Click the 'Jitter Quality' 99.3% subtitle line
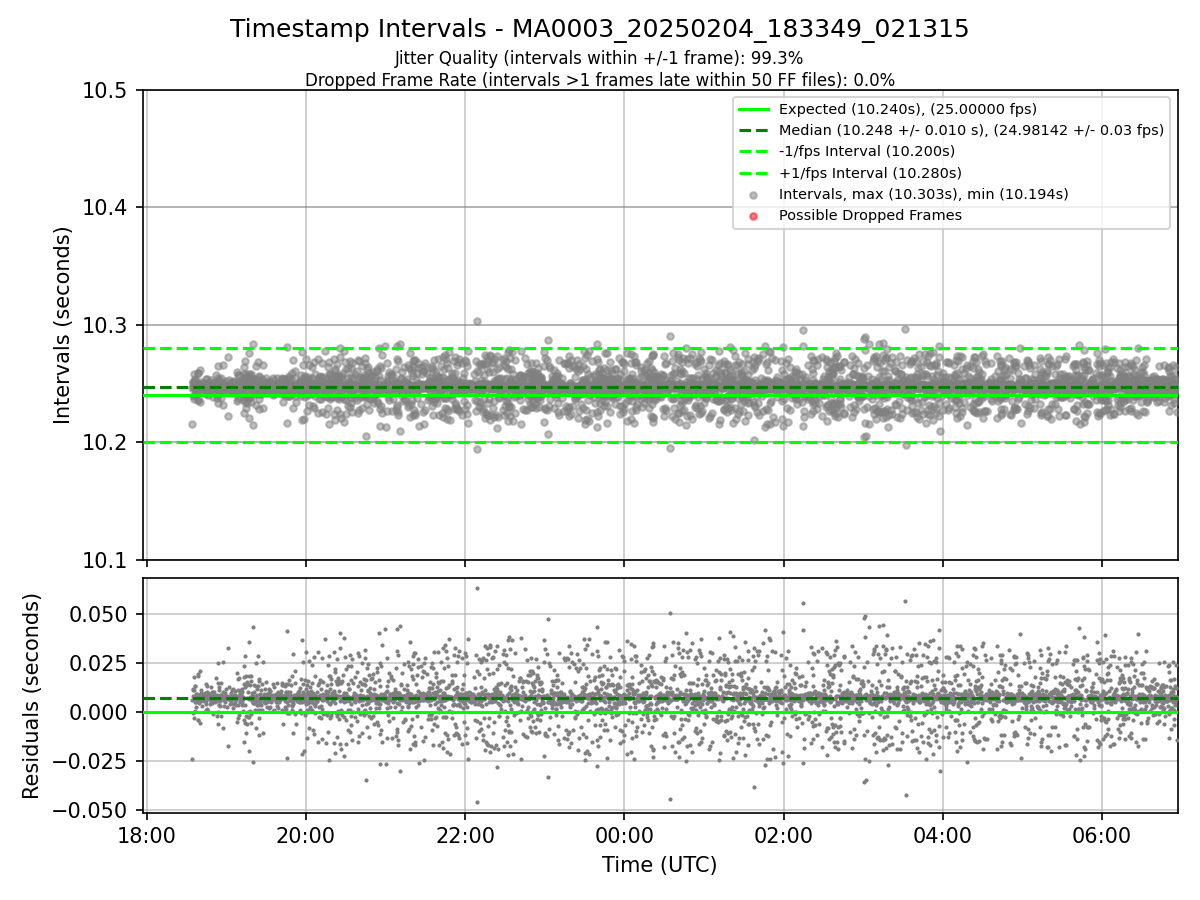The image size is (1200, 900). coord(599,58)
